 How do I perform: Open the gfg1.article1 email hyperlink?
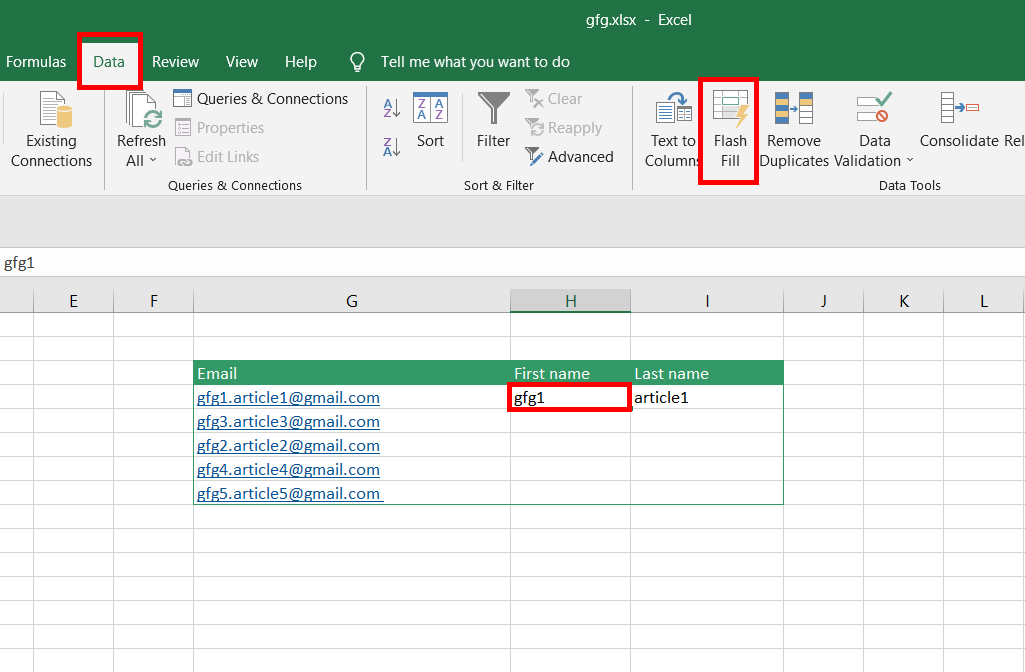coord(288,397)
